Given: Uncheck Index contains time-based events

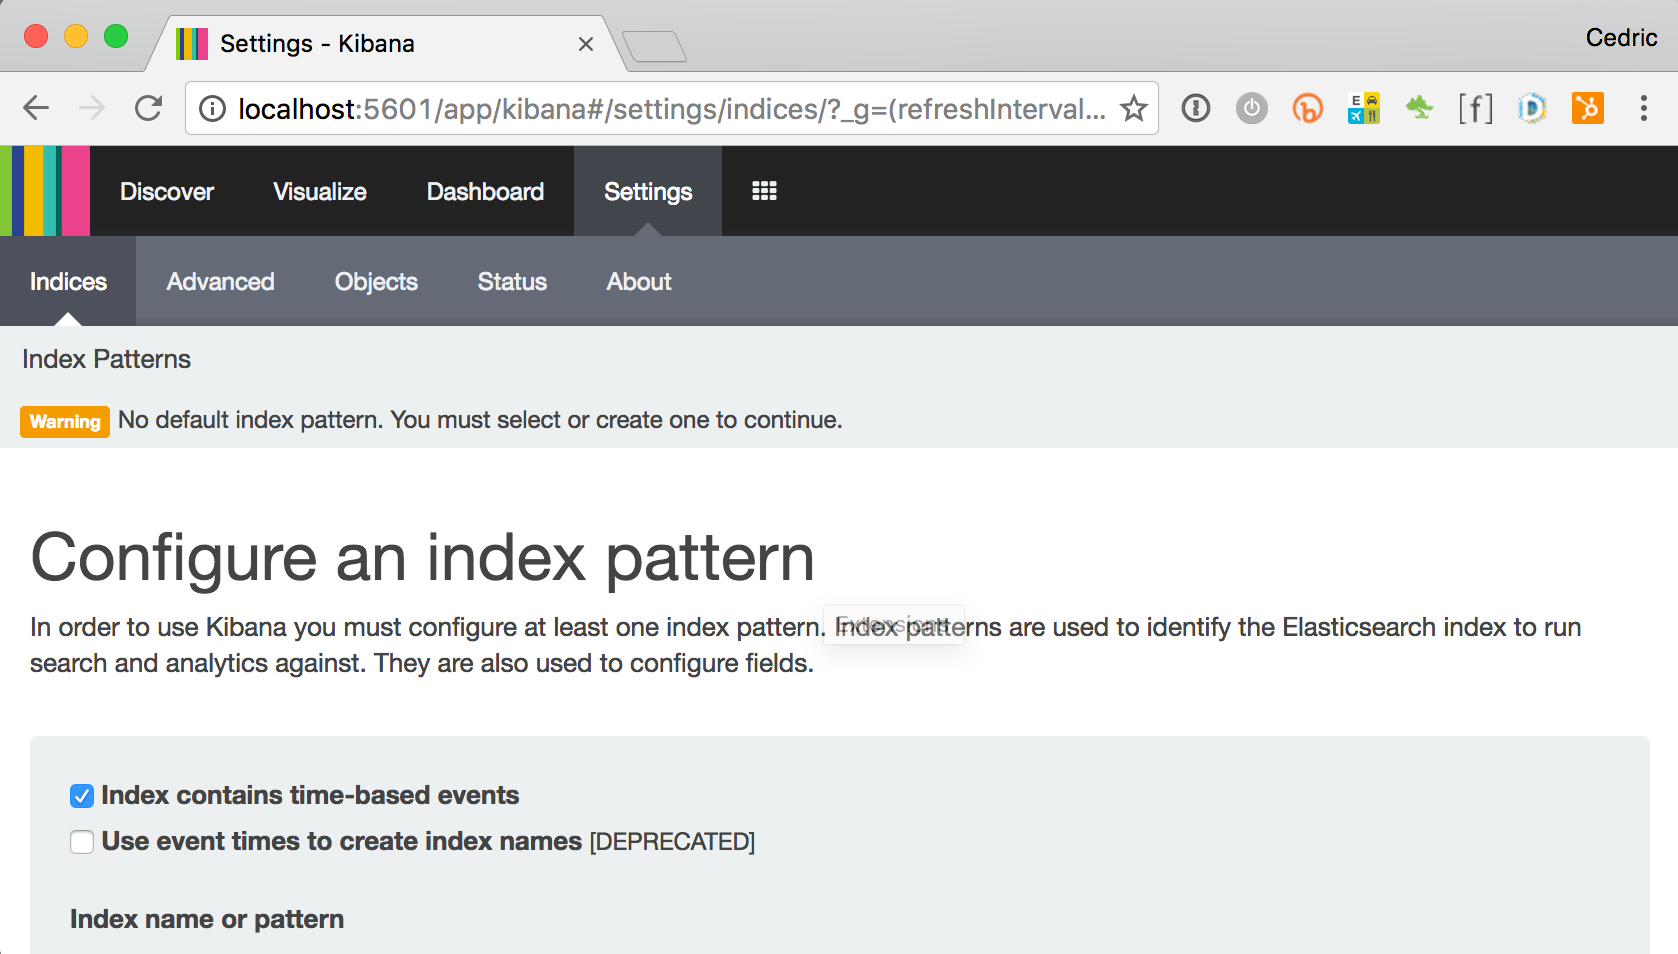Looking at the screenshot, I should point(82,796).
